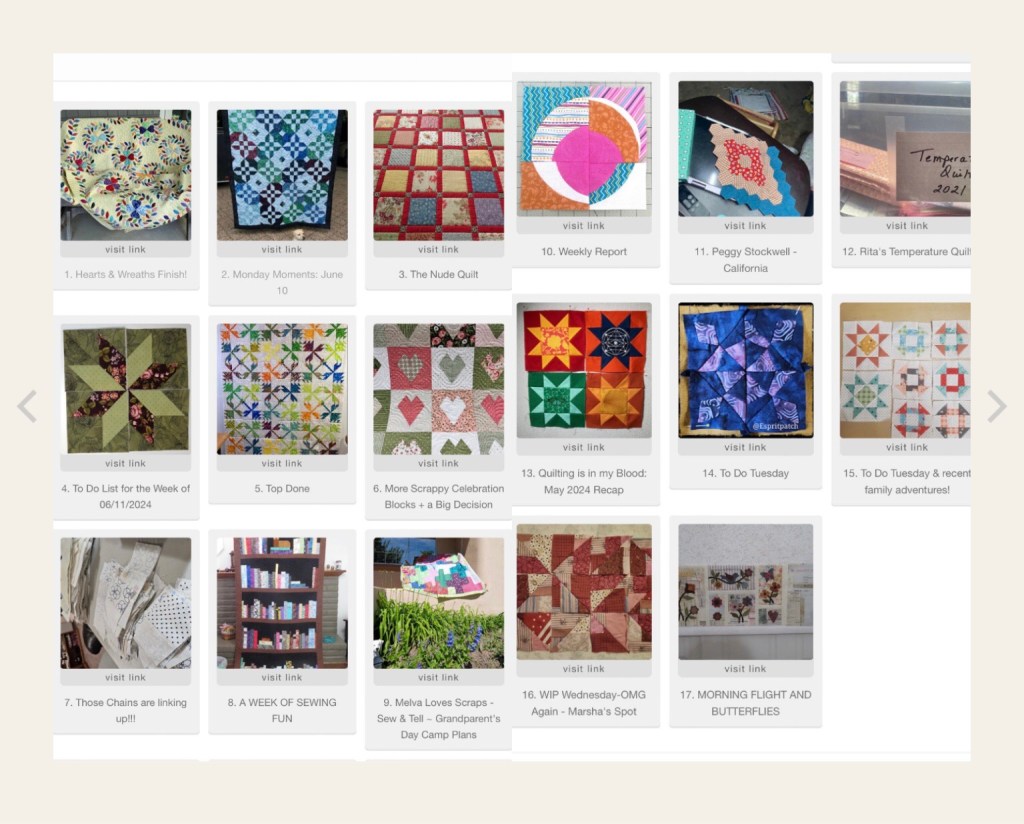
Task: Open More Scrappy Celebration Blocks hearts image
Action: pyautogui.click(x=438, y=389)
